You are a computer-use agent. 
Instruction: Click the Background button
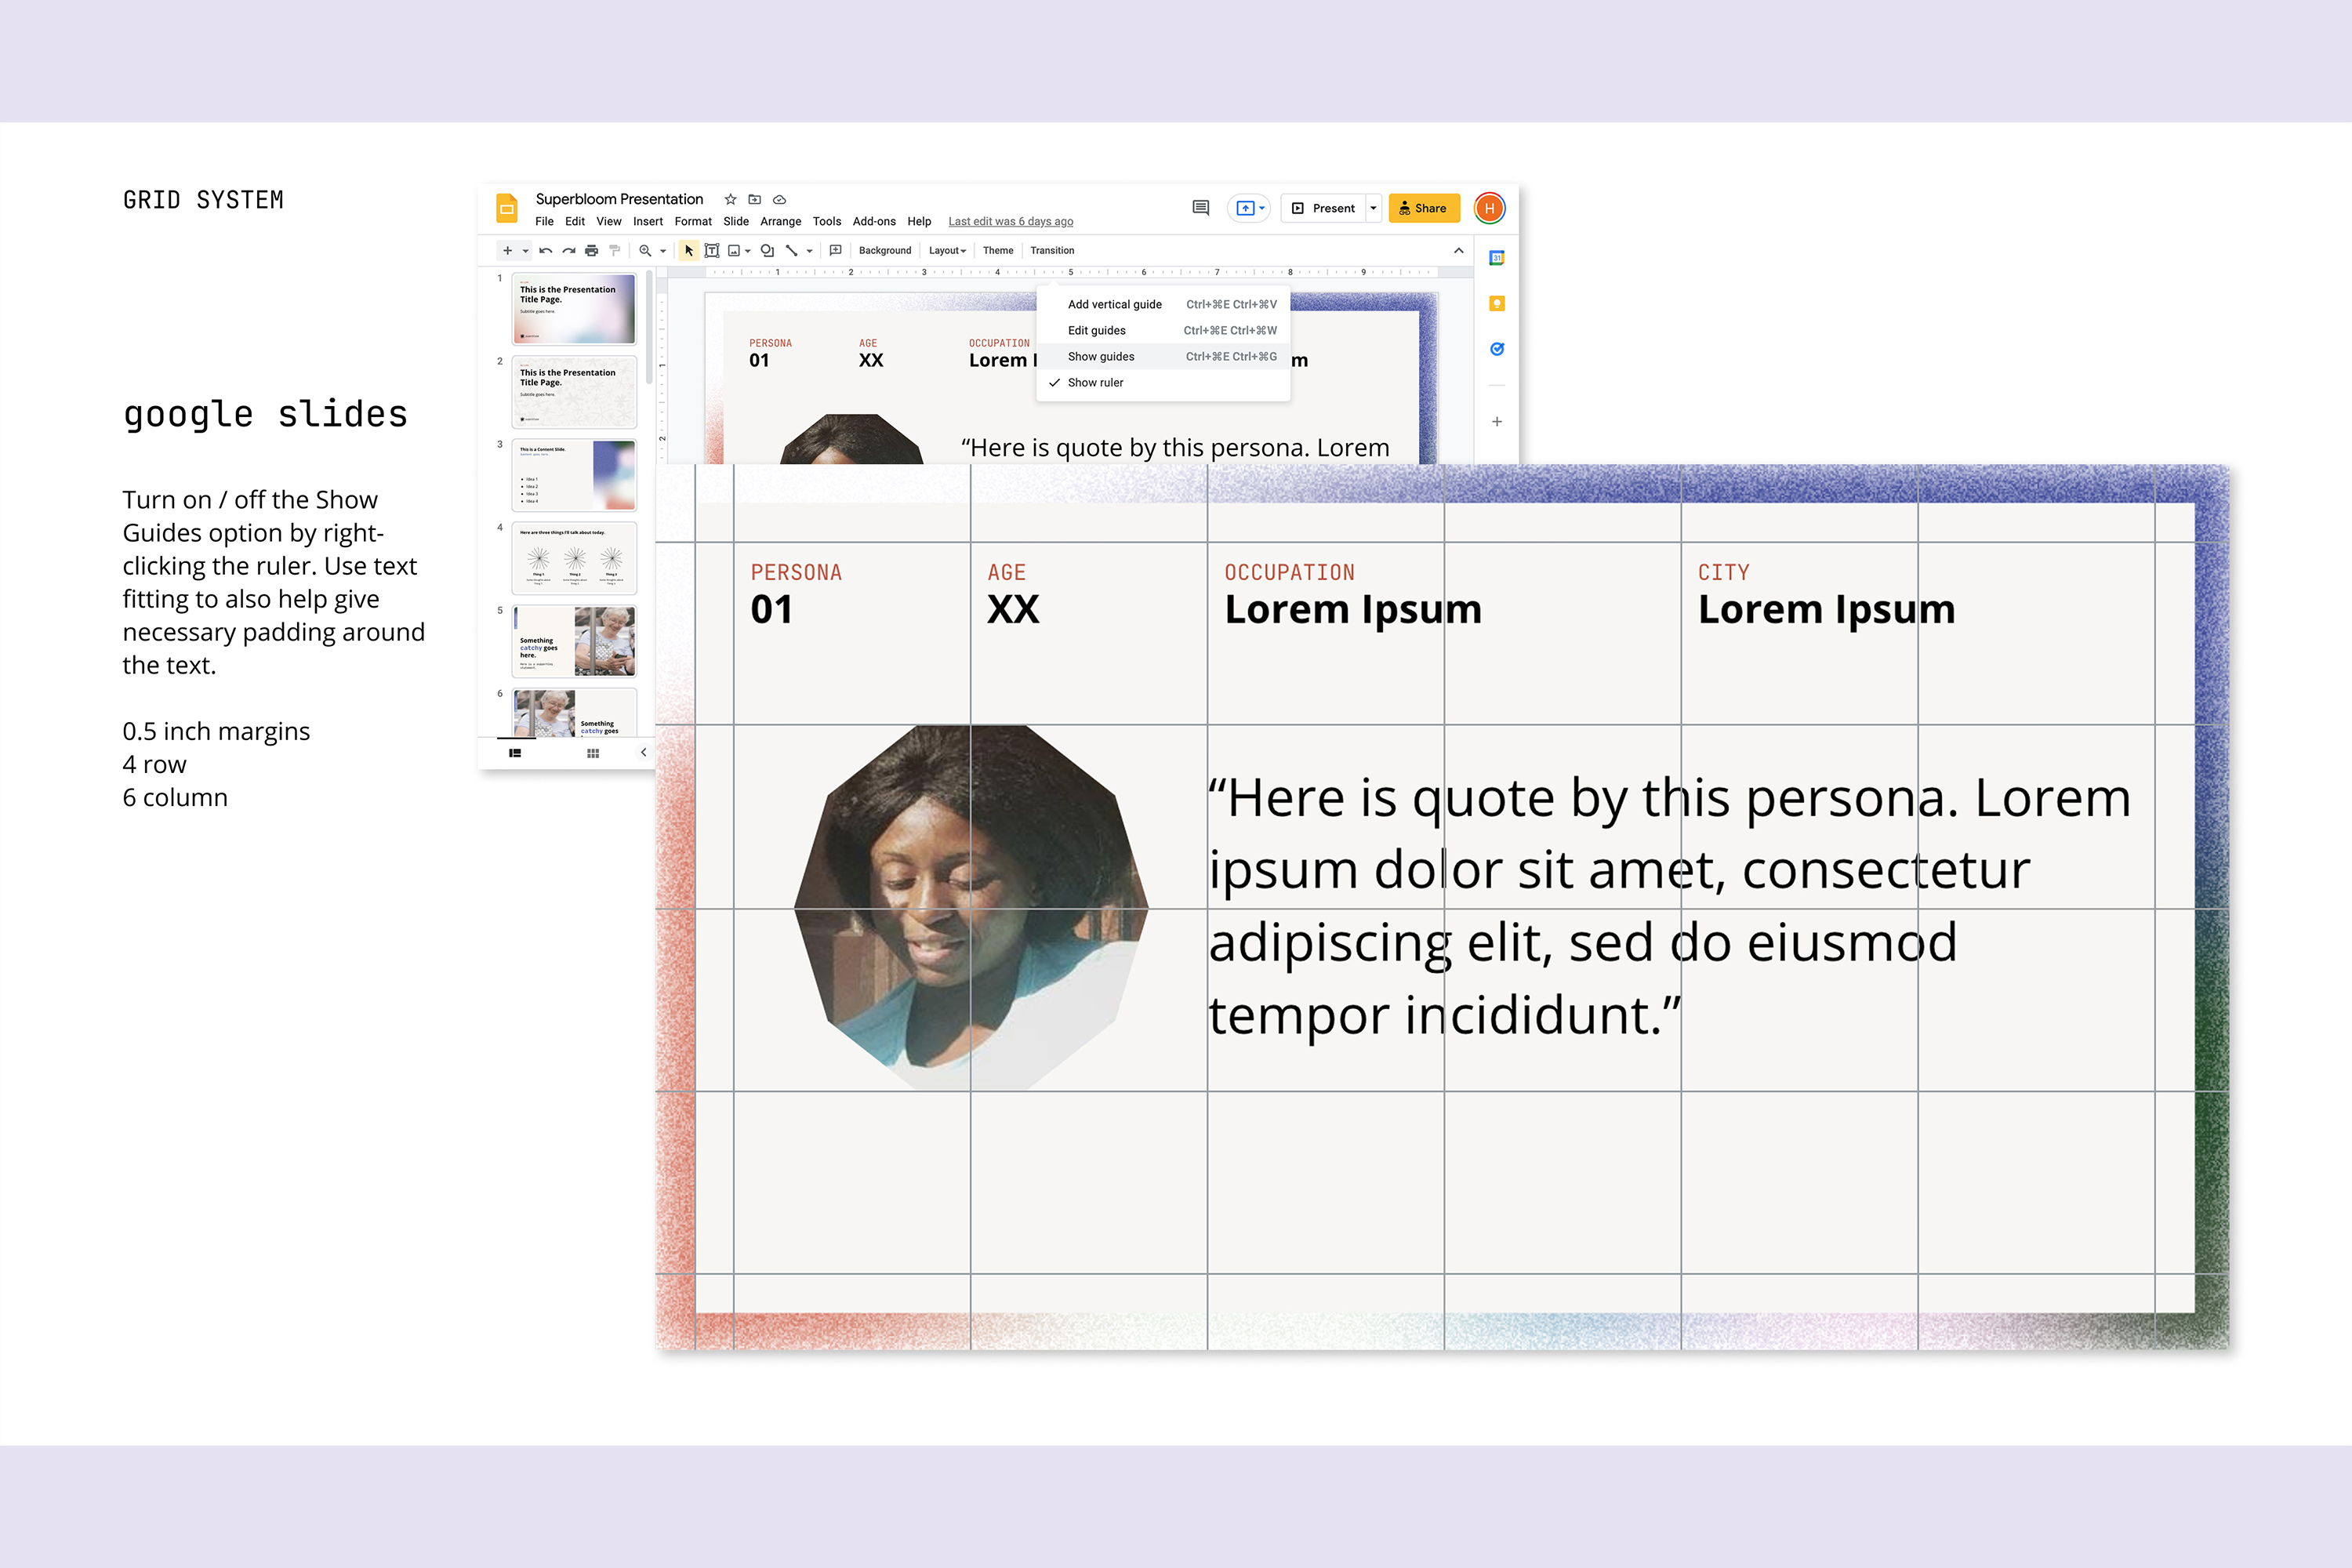point(885,251)
